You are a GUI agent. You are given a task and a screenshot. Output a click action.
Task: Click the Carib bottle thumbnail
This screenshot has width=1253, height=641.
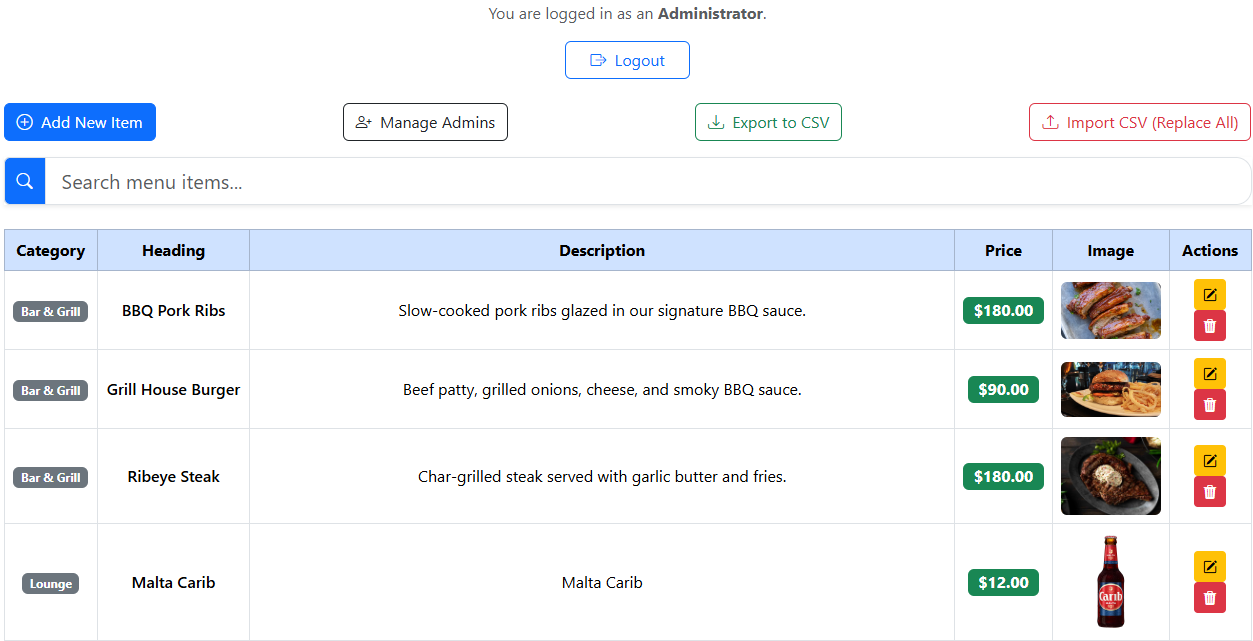pyautogui.click(x=1110, y=581)
